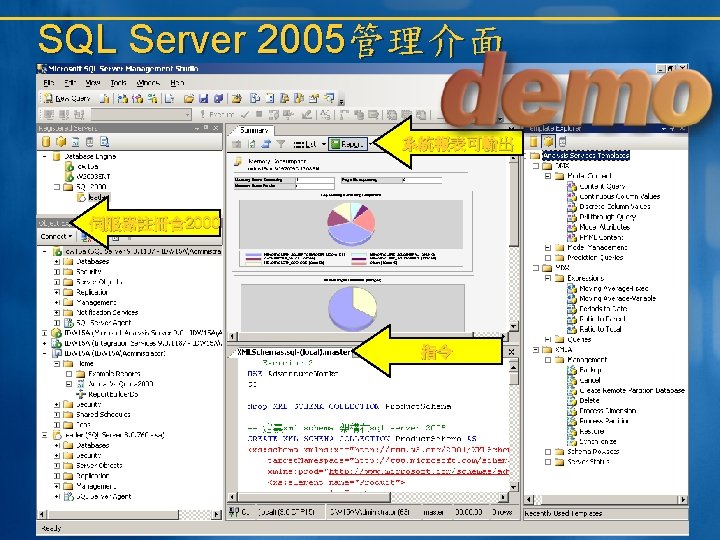Select the Discrete Column Values template
720x540 pixels.
click(614, 206)
